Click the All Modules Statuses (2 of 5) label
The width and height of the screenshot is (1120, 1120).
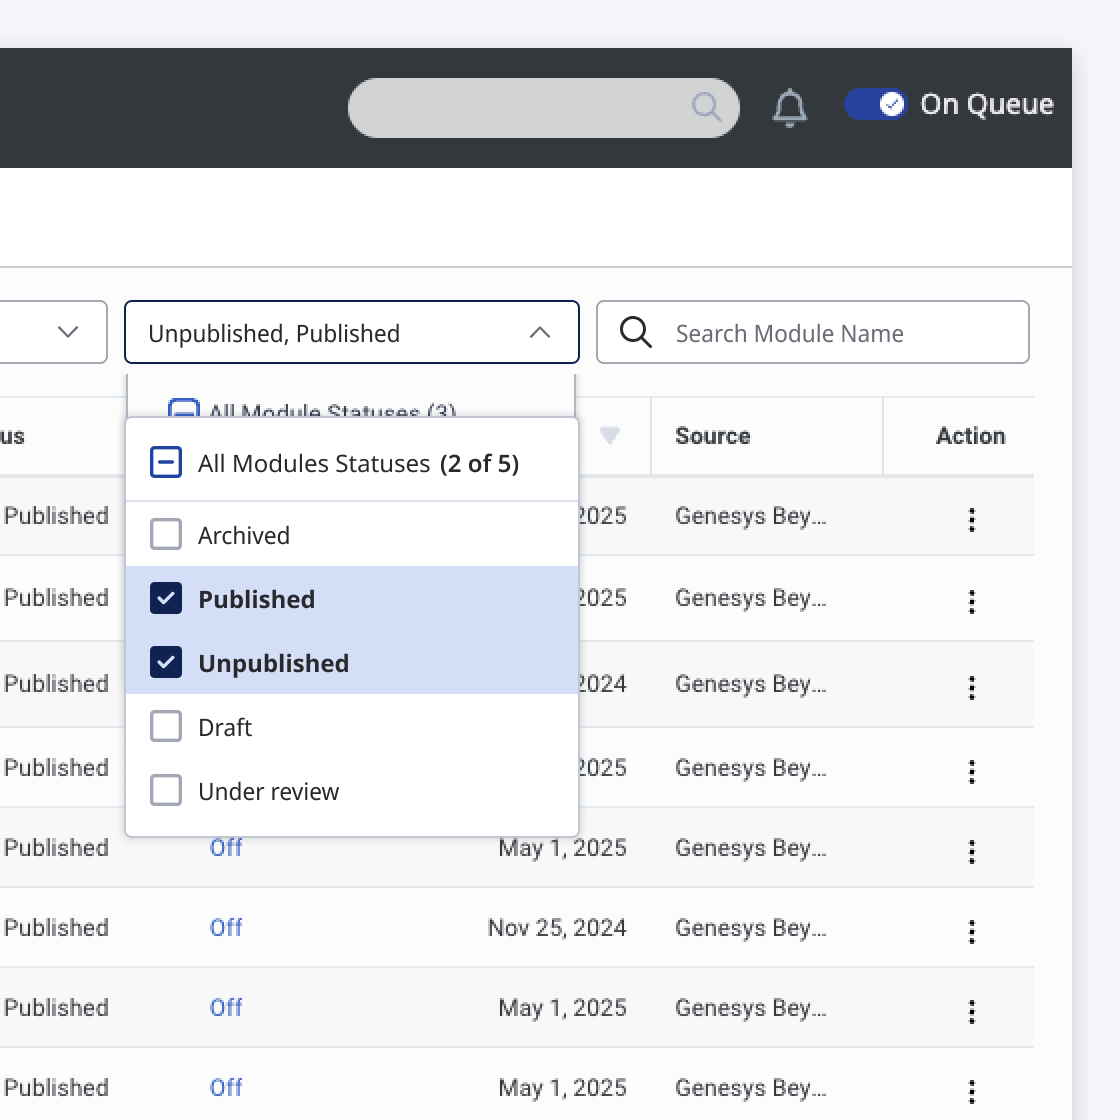(359, 463)
